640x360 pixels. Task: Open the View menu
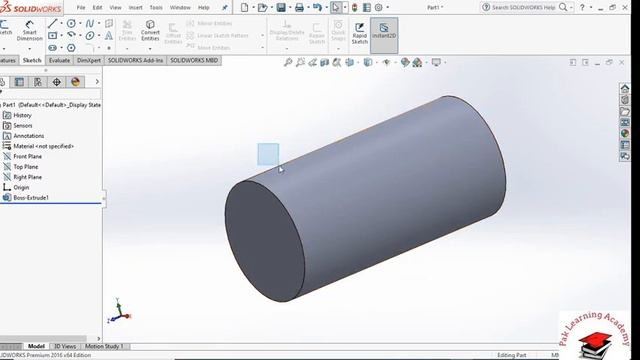click(116, 7)
